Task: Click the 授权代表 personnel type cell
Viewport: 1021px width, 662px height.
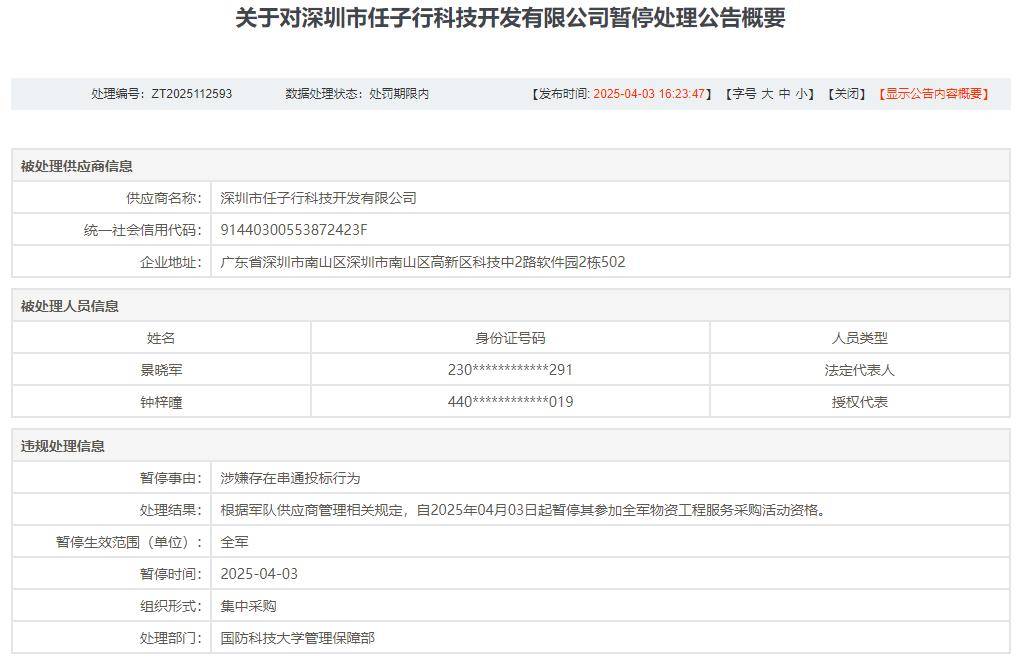Action: [860, 402]
